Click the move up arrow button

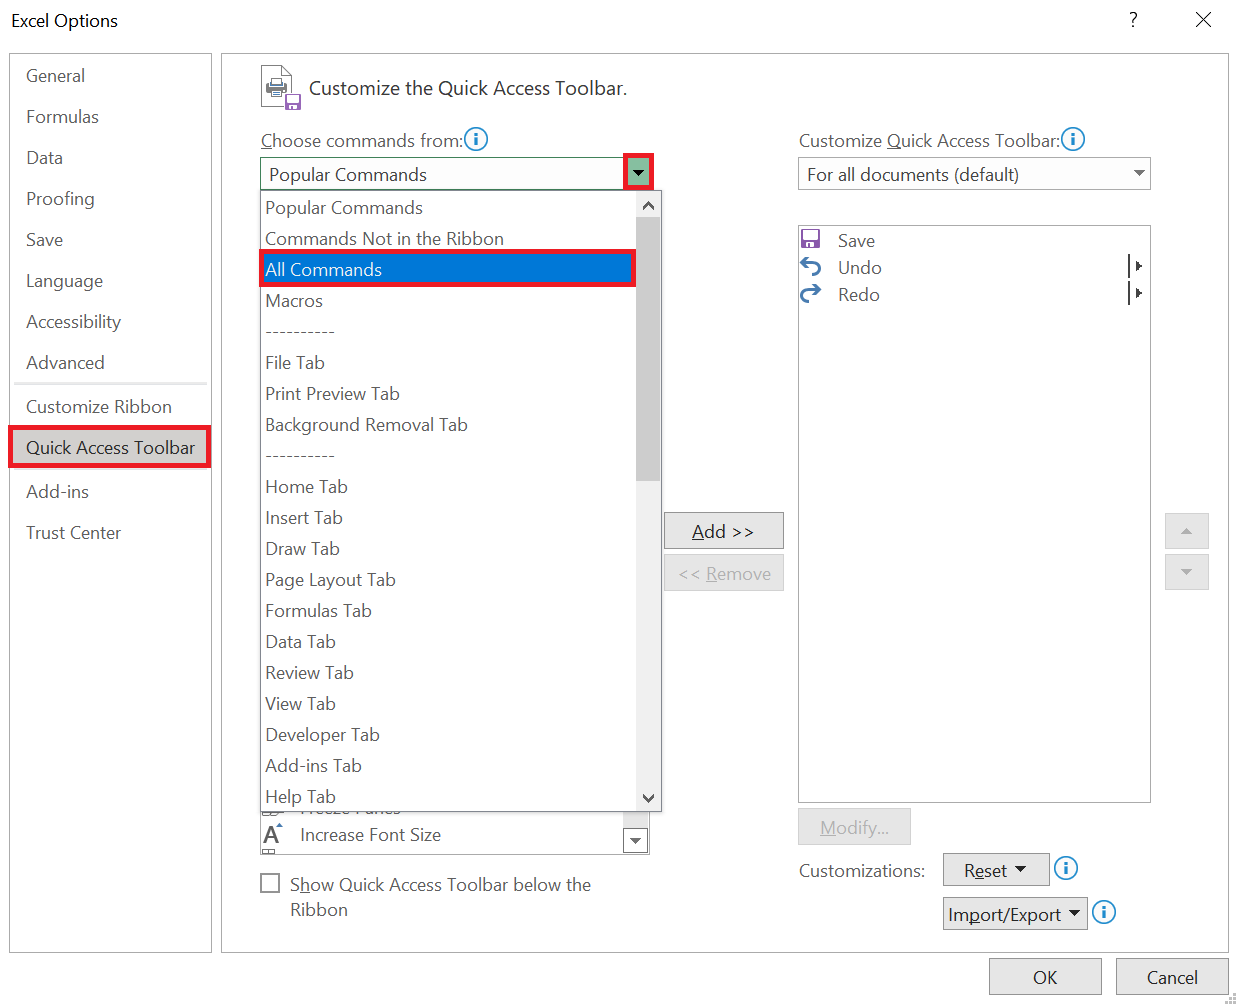coord(1187,531)
